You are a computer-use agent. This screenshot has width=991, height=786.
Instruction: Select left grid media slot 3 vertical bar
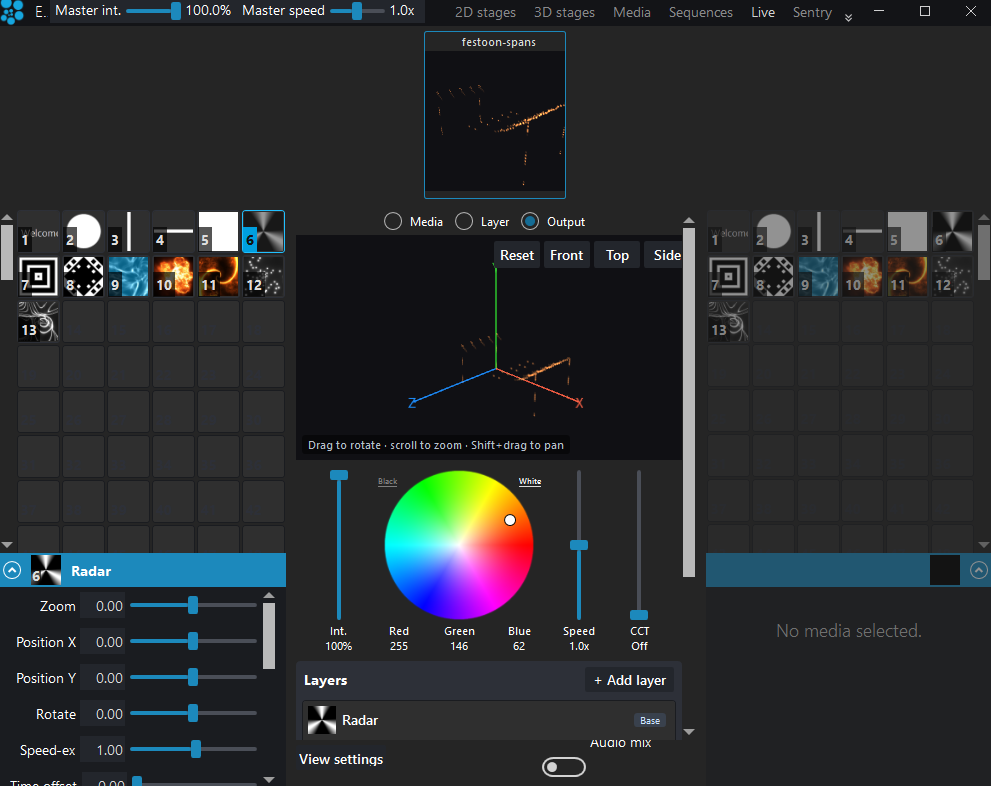pos(128,231)
